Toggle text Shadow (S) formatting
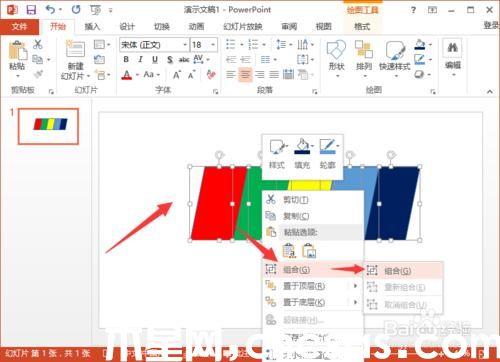The image size is (500, 362). (x=170, y=60)
